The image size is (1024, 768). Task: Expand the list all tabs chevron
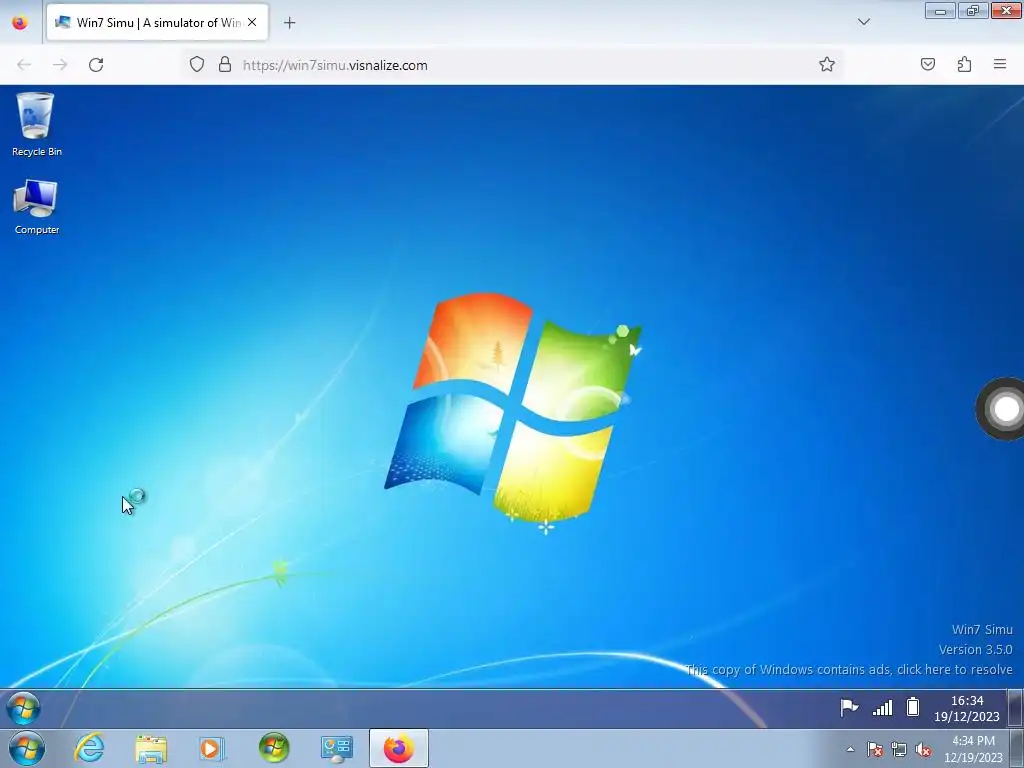point(863,22)
